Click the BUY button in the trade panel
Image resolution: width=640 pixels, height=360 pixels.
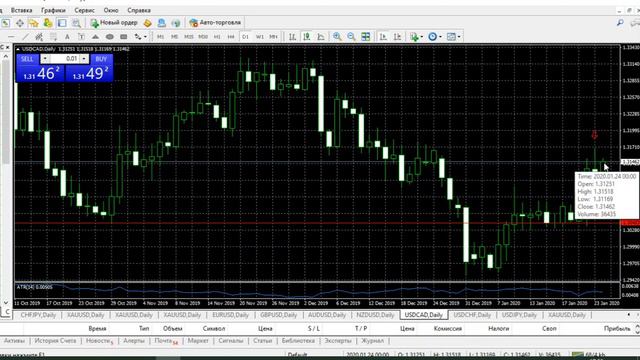(101, 59)
